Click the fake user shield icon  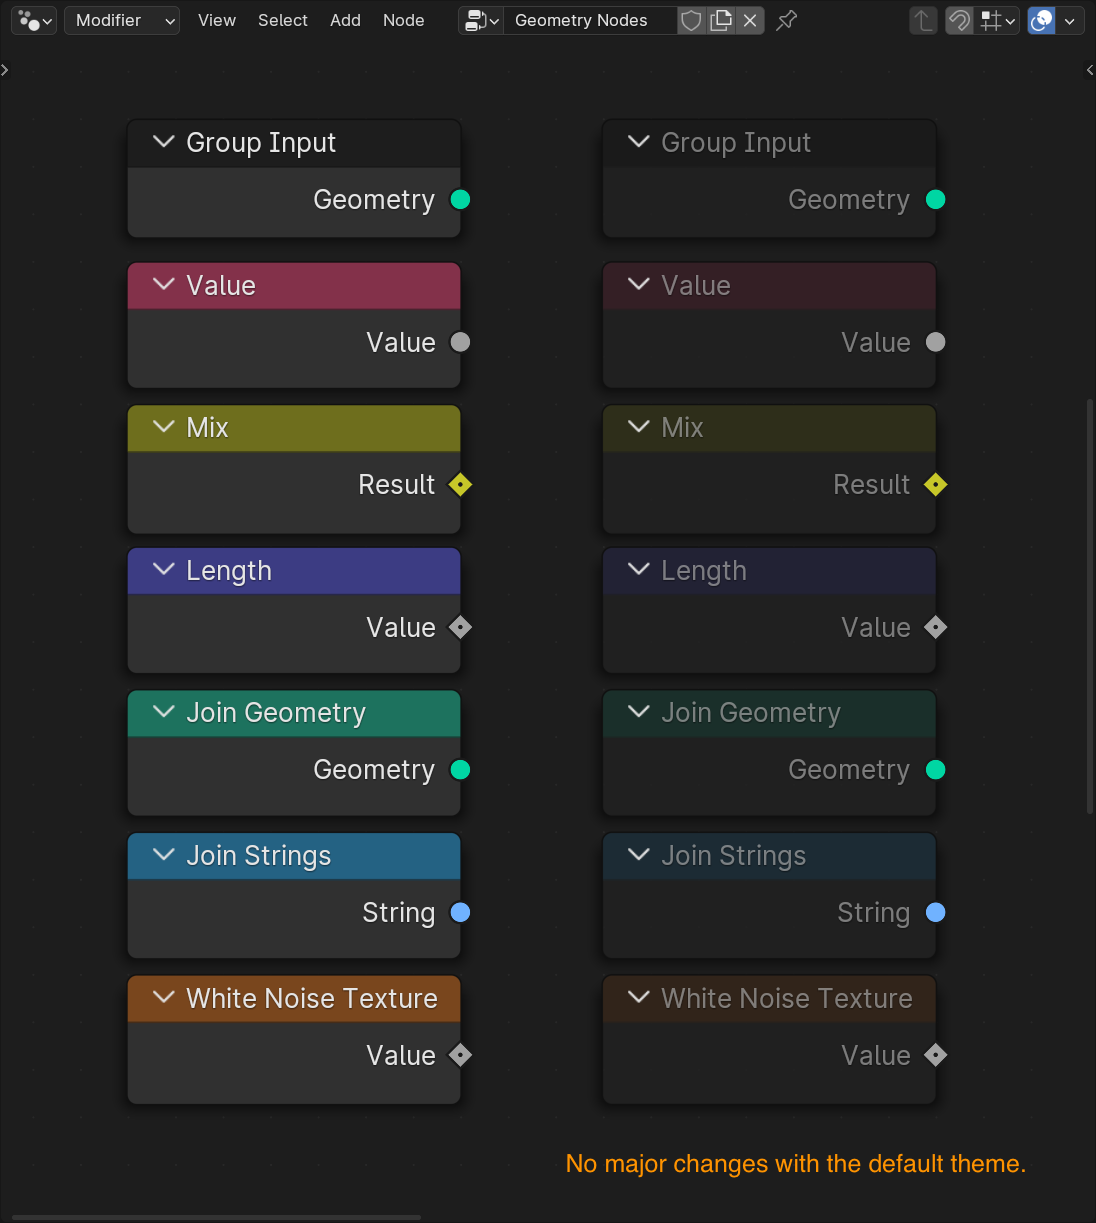point(691,20)
